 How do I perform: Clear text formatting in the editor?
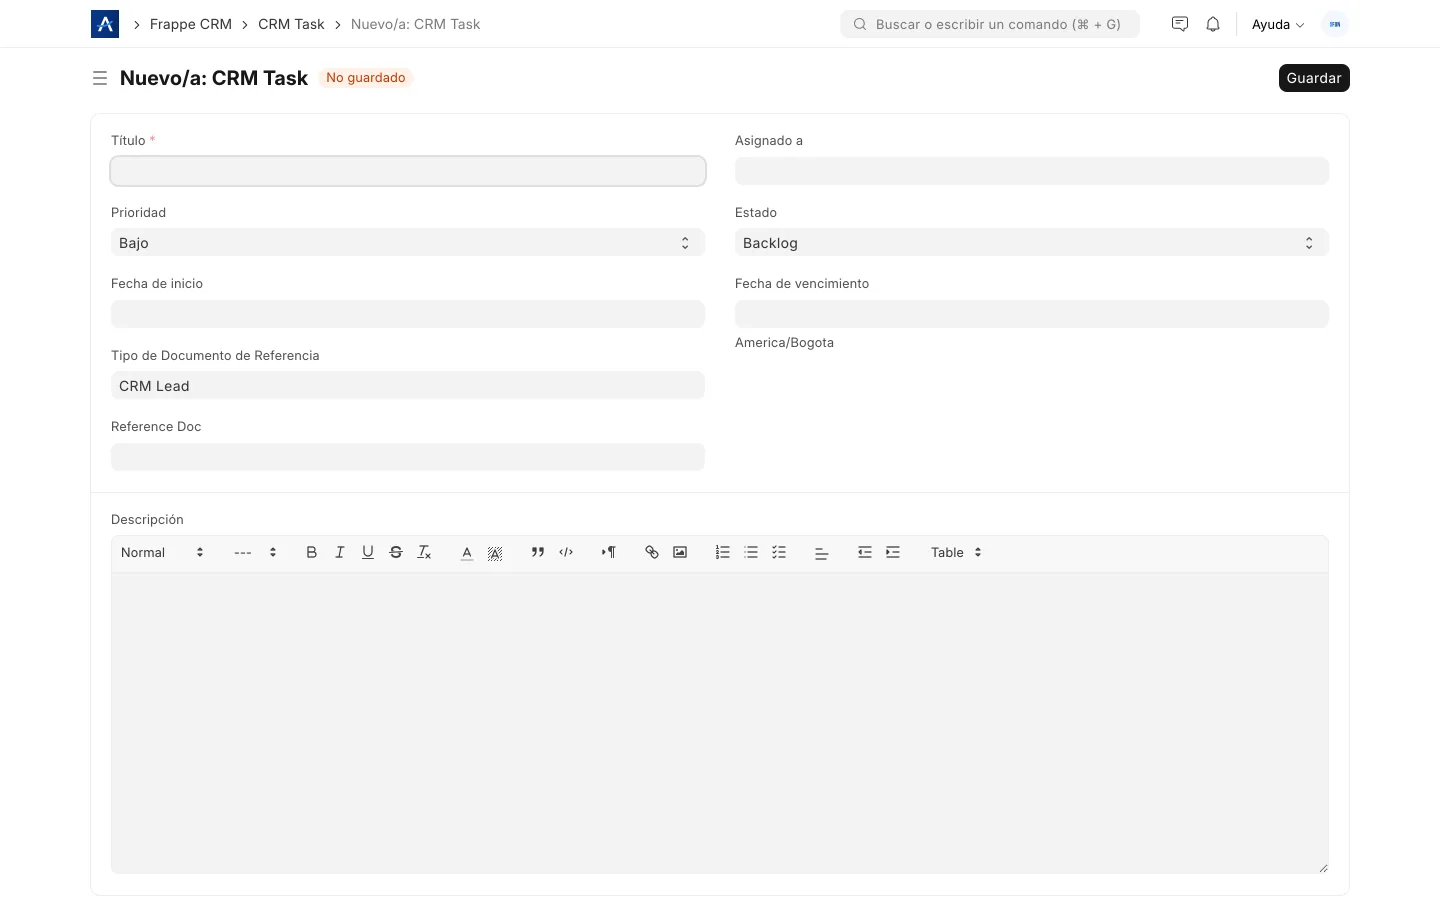424,552
